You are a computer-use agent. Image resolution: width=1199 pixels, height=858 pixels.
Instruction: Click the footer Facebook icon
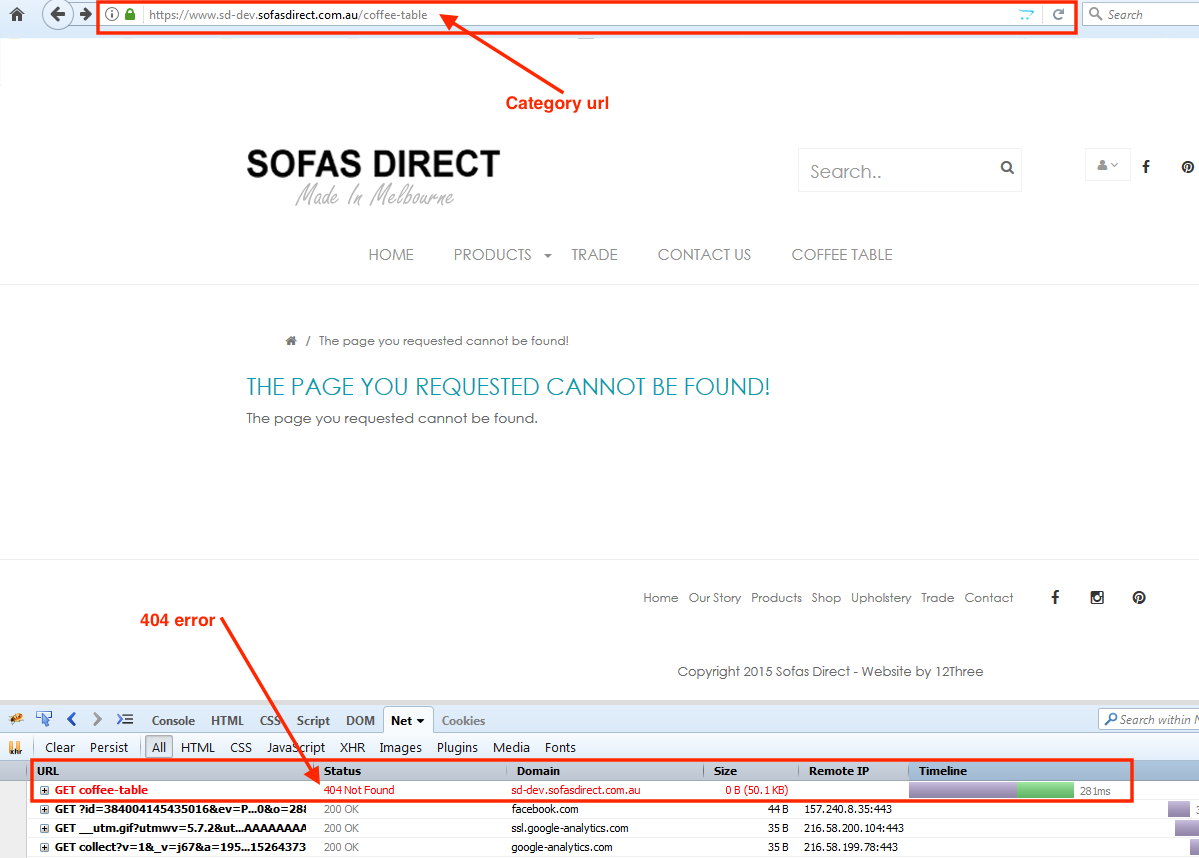[1055, 597]
